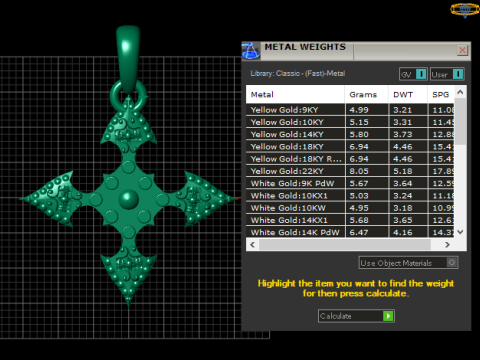Click the Metal Weights tool icon
The width and height of the screenshot is (480, 360).
(251, 51)
